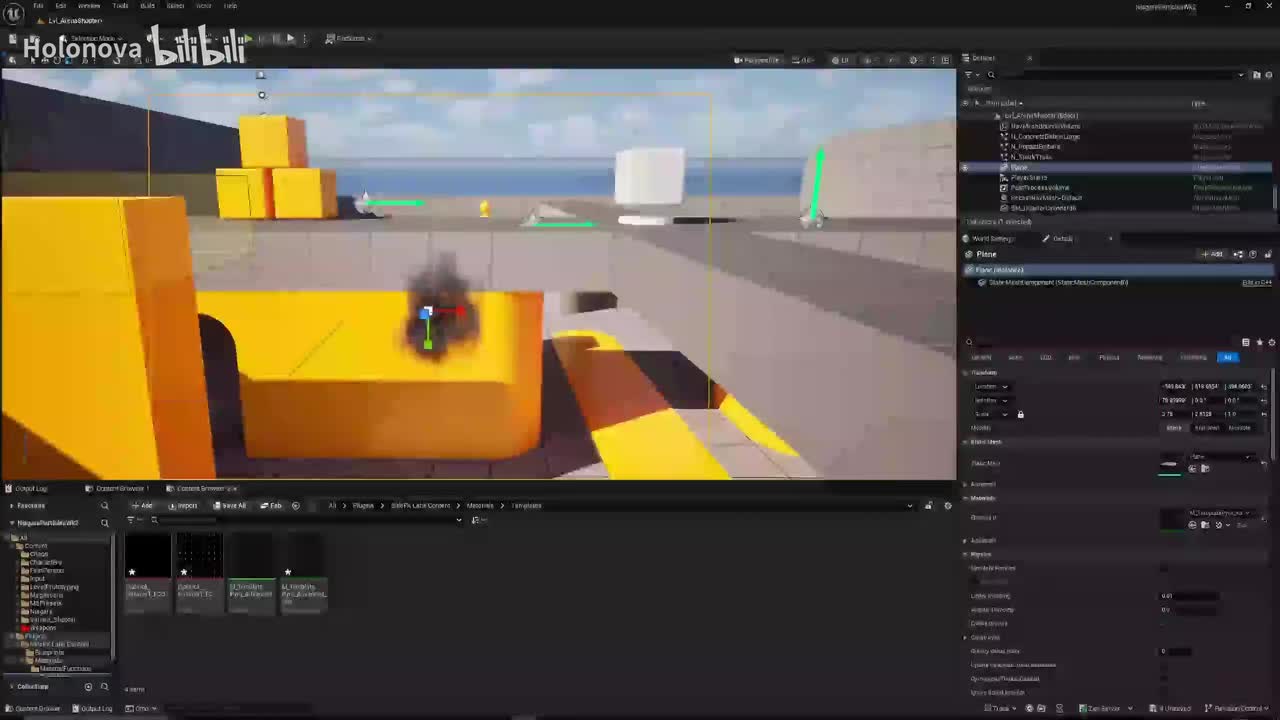Click the Save All button

230,505
